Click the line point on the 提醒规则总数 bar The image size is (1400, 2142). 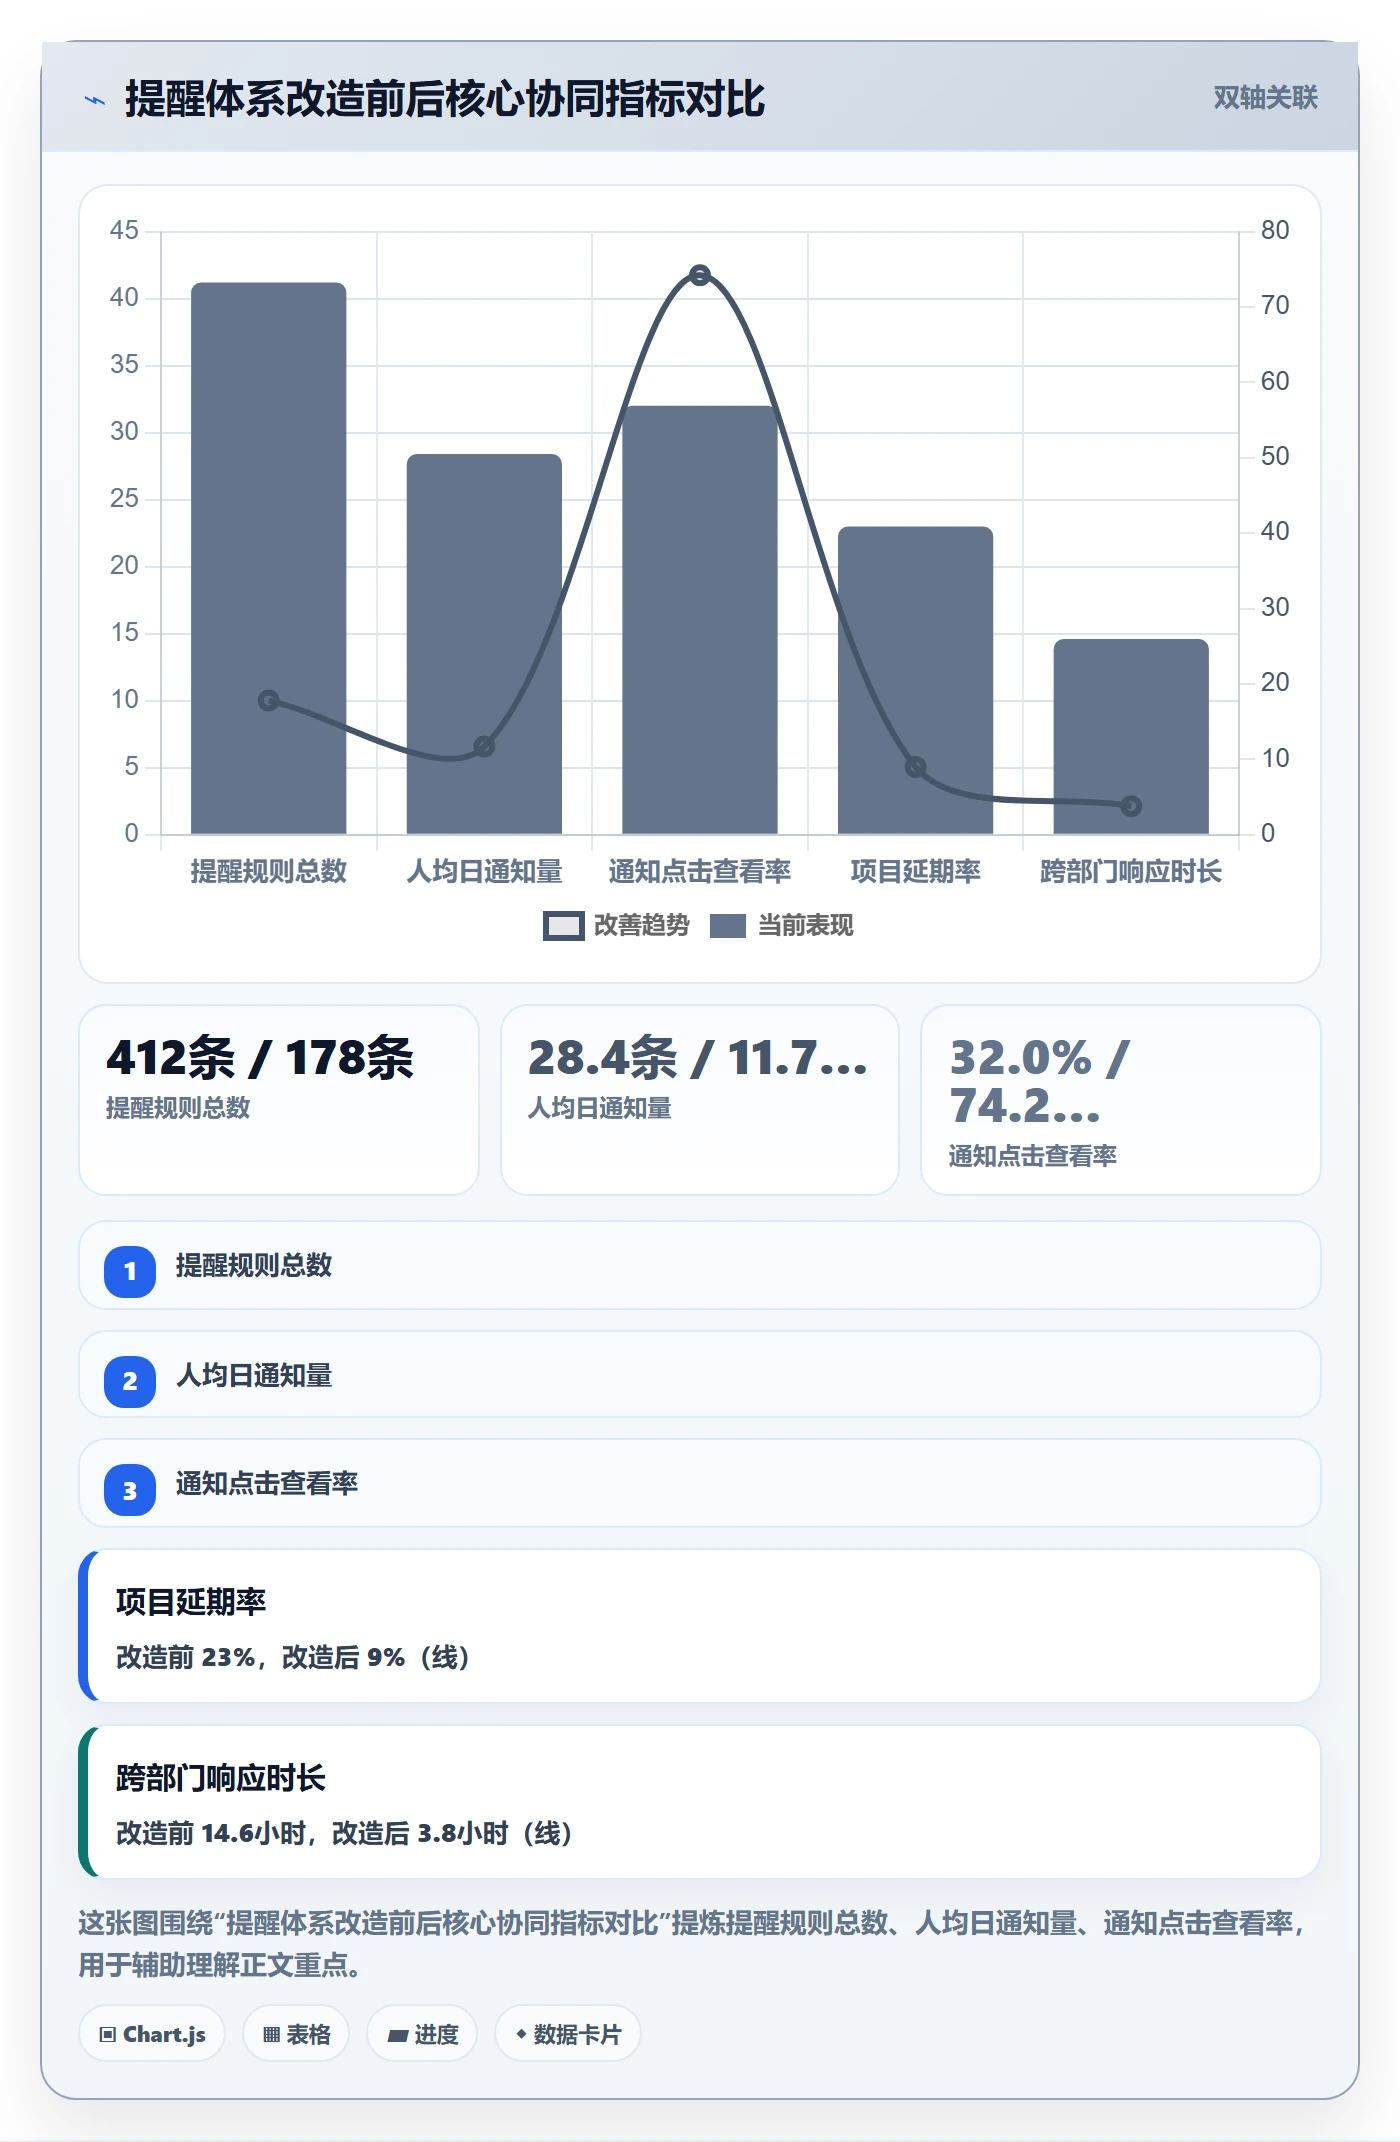tap(269, 700)
